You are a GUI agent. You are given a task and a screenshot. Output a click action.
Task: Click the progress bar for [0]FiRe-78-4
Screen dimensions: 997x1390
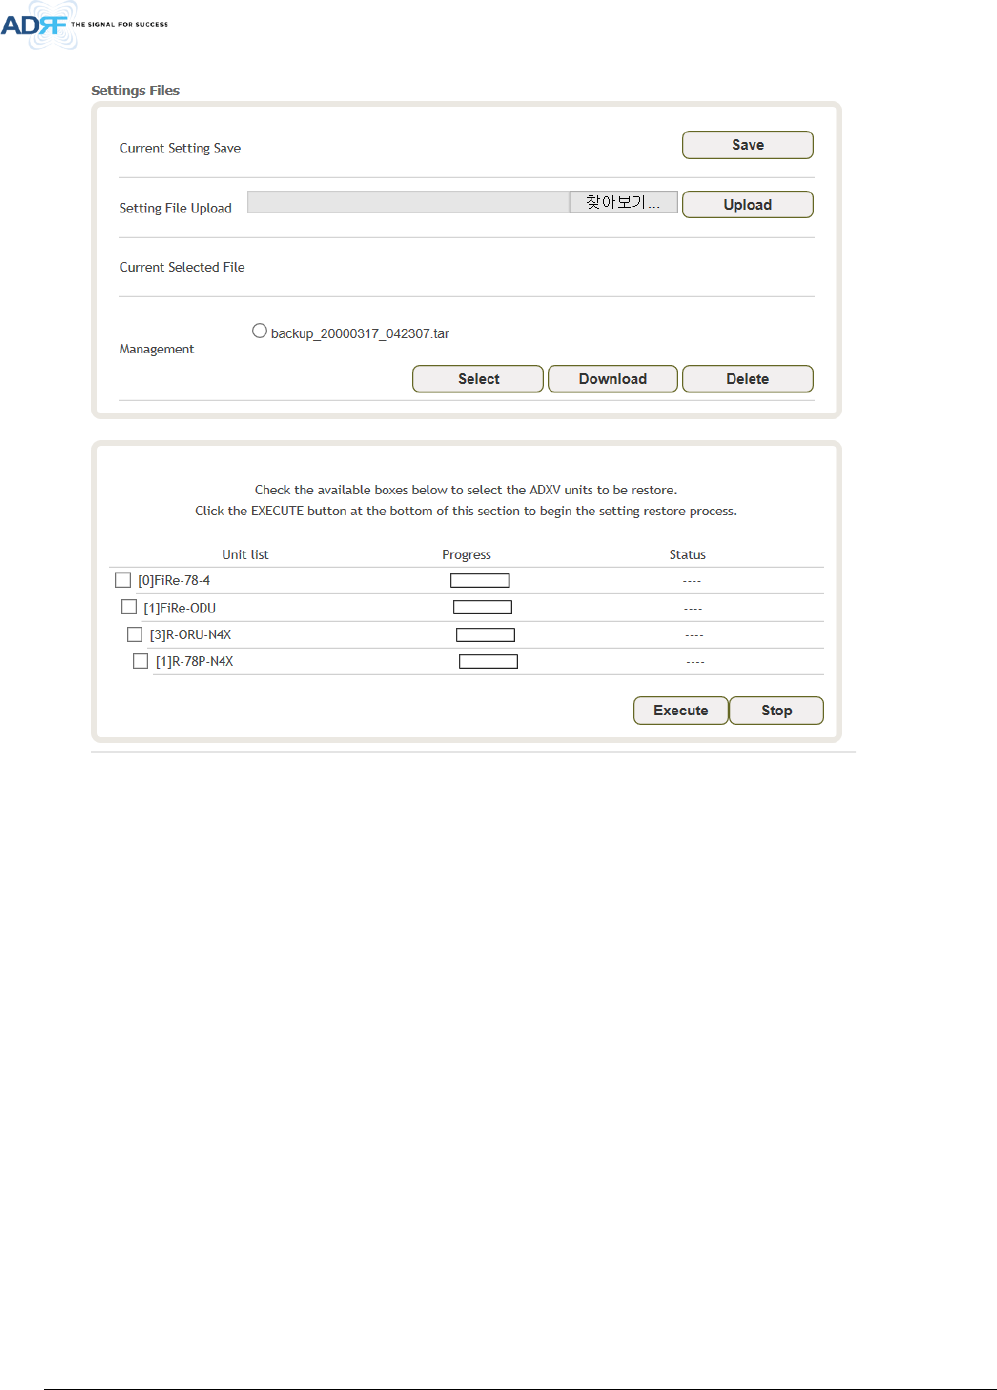(x=480, y=580)
